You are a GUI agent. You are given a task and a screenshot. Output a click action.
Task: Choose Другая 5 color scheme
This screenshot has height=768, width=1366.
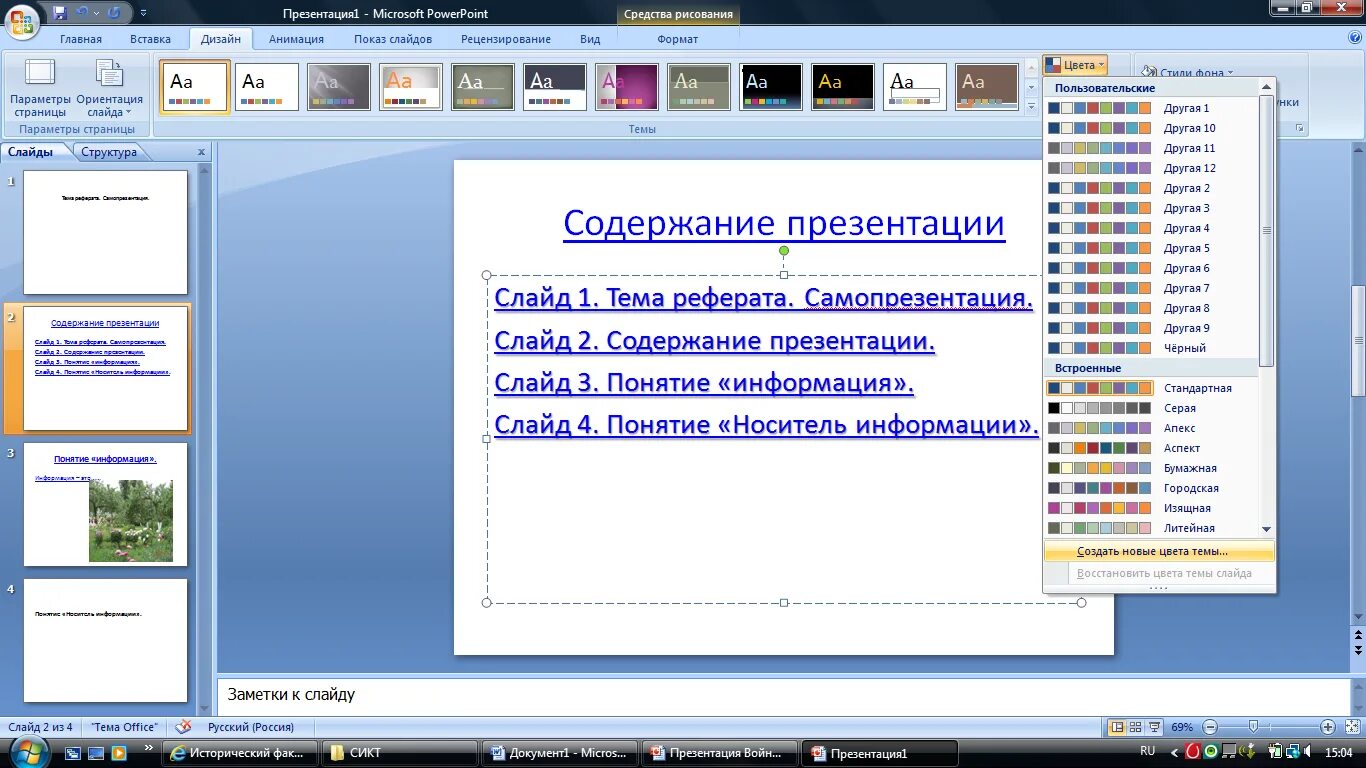click(1152, 248)
